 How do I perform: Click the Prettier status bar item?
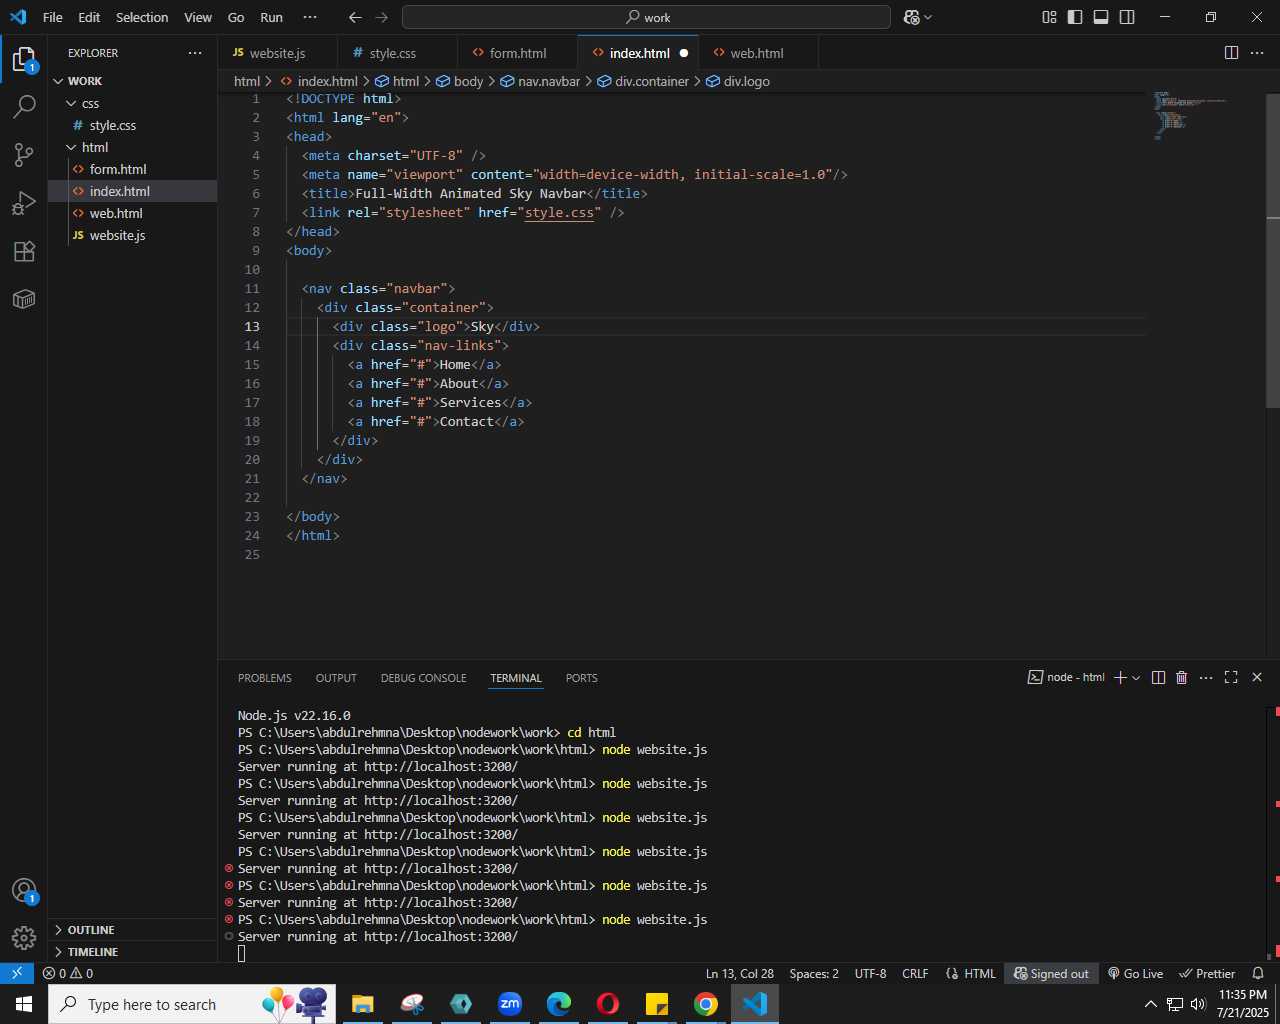pos(1207,973)
